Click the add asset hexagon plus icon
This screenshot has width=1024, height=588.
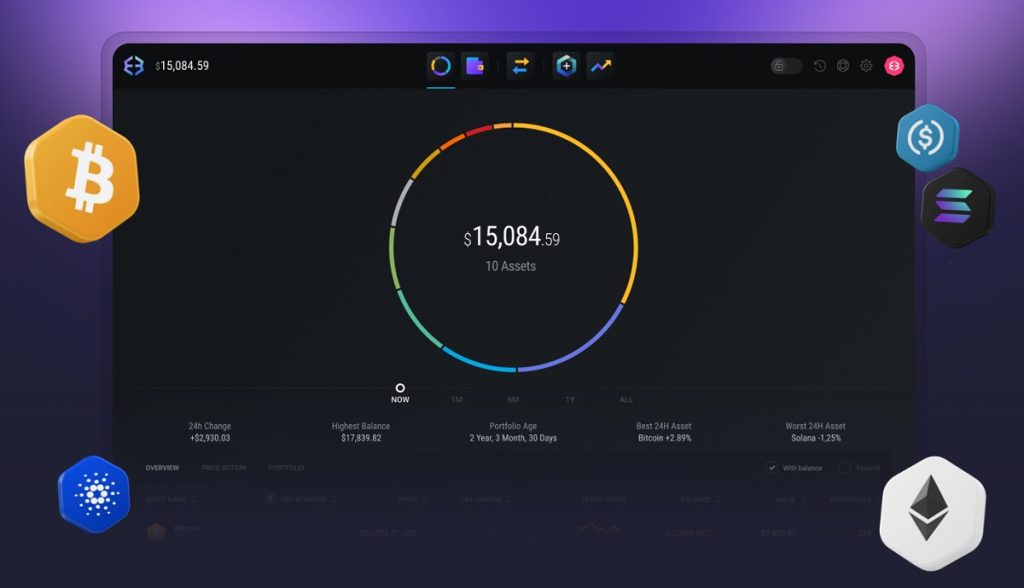tap(565, 66)
